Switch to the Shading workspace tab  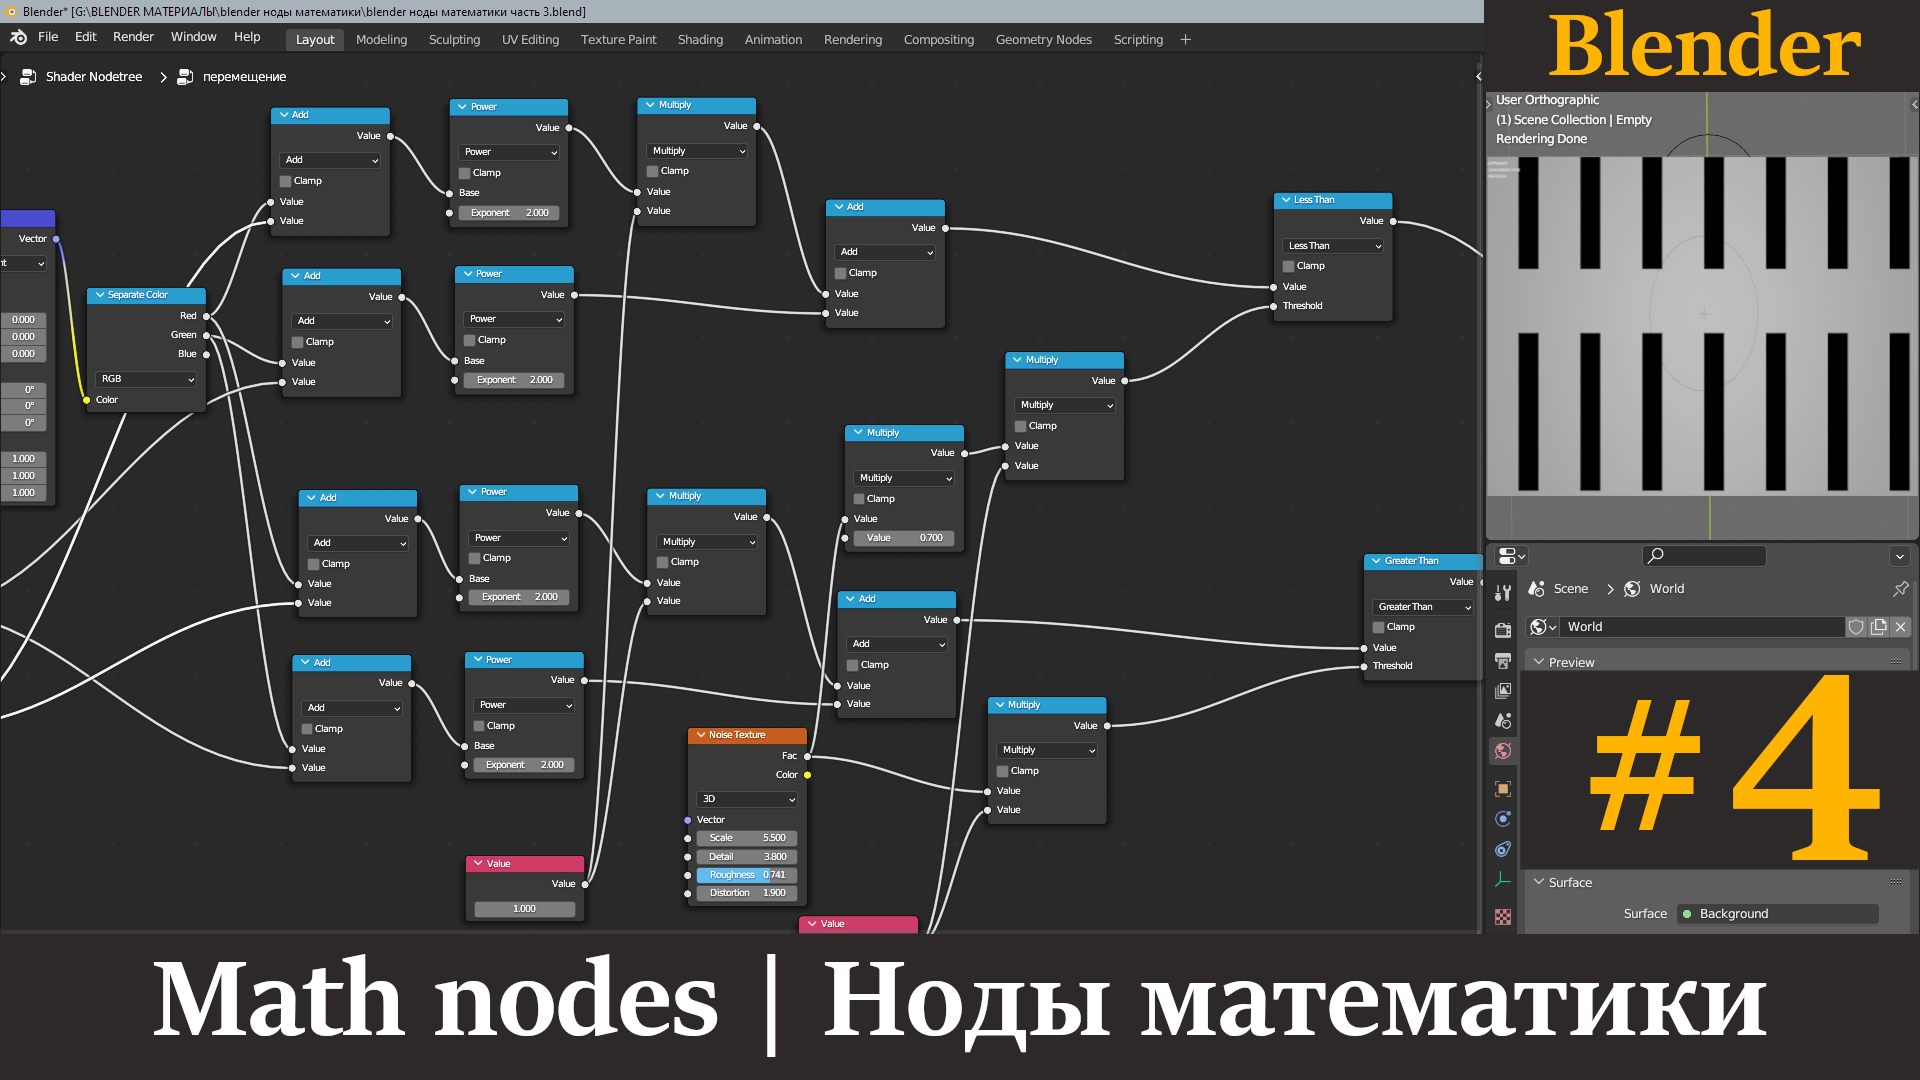700,39
